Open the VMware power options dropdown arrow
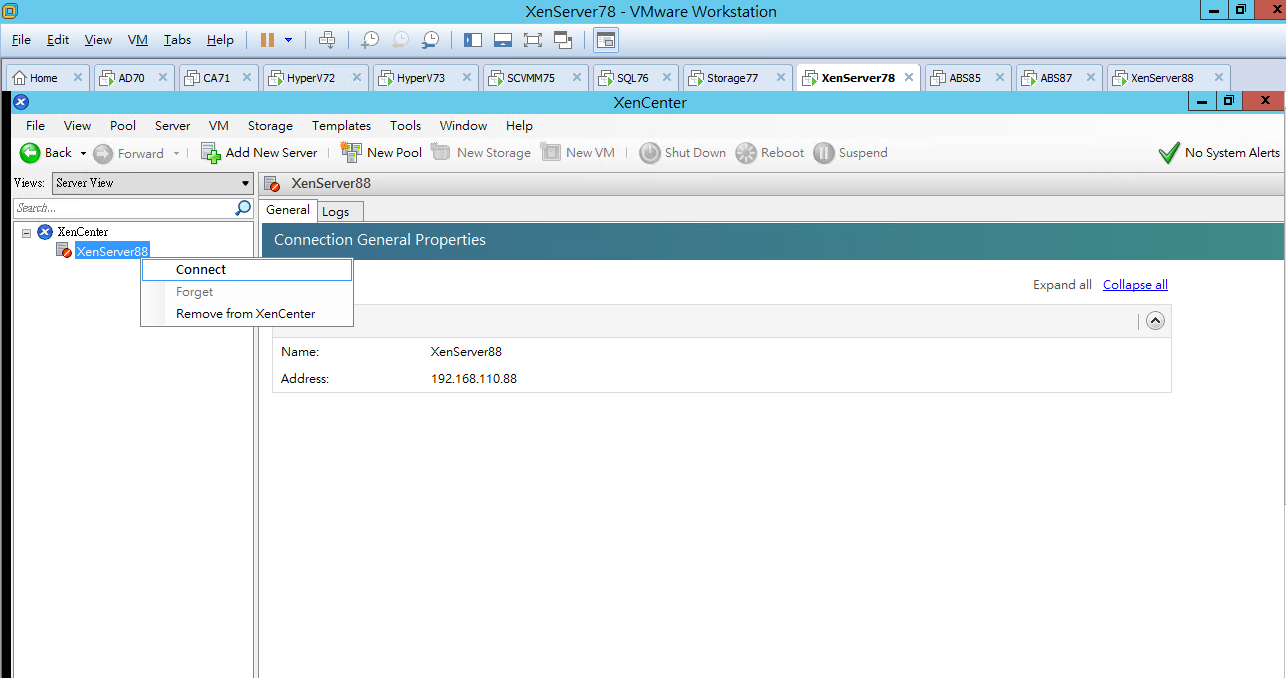Viewport: 1286px width, 678px height. (289, 40)
